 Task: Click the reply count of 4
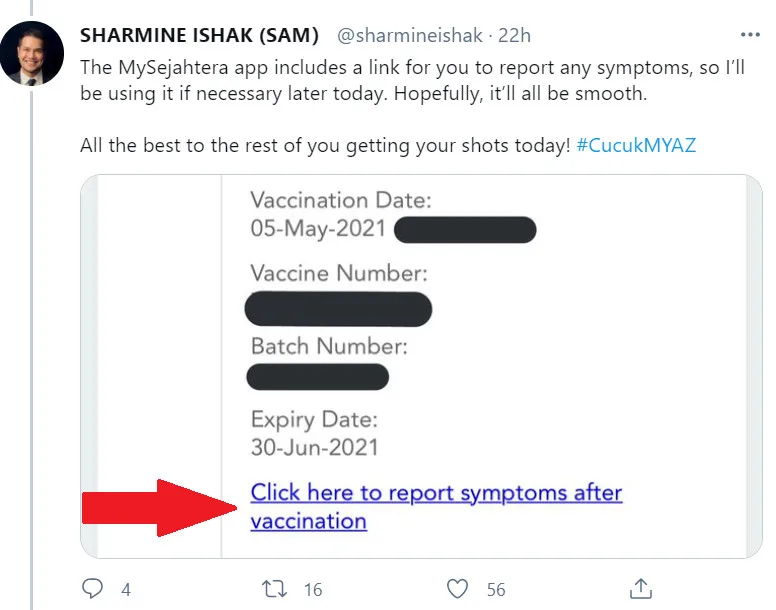(x=126, y=590)
